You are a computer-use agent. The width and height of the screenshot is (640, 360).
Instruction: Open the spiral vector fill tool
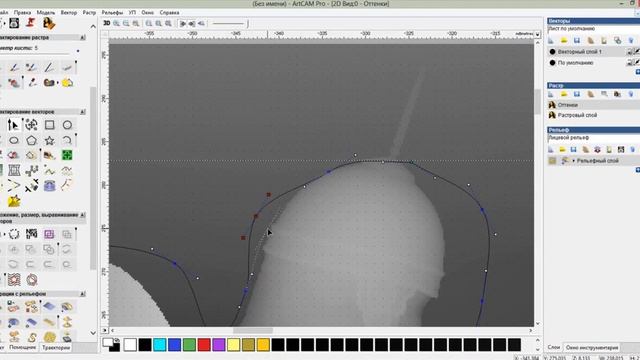(x=31, y=280)
